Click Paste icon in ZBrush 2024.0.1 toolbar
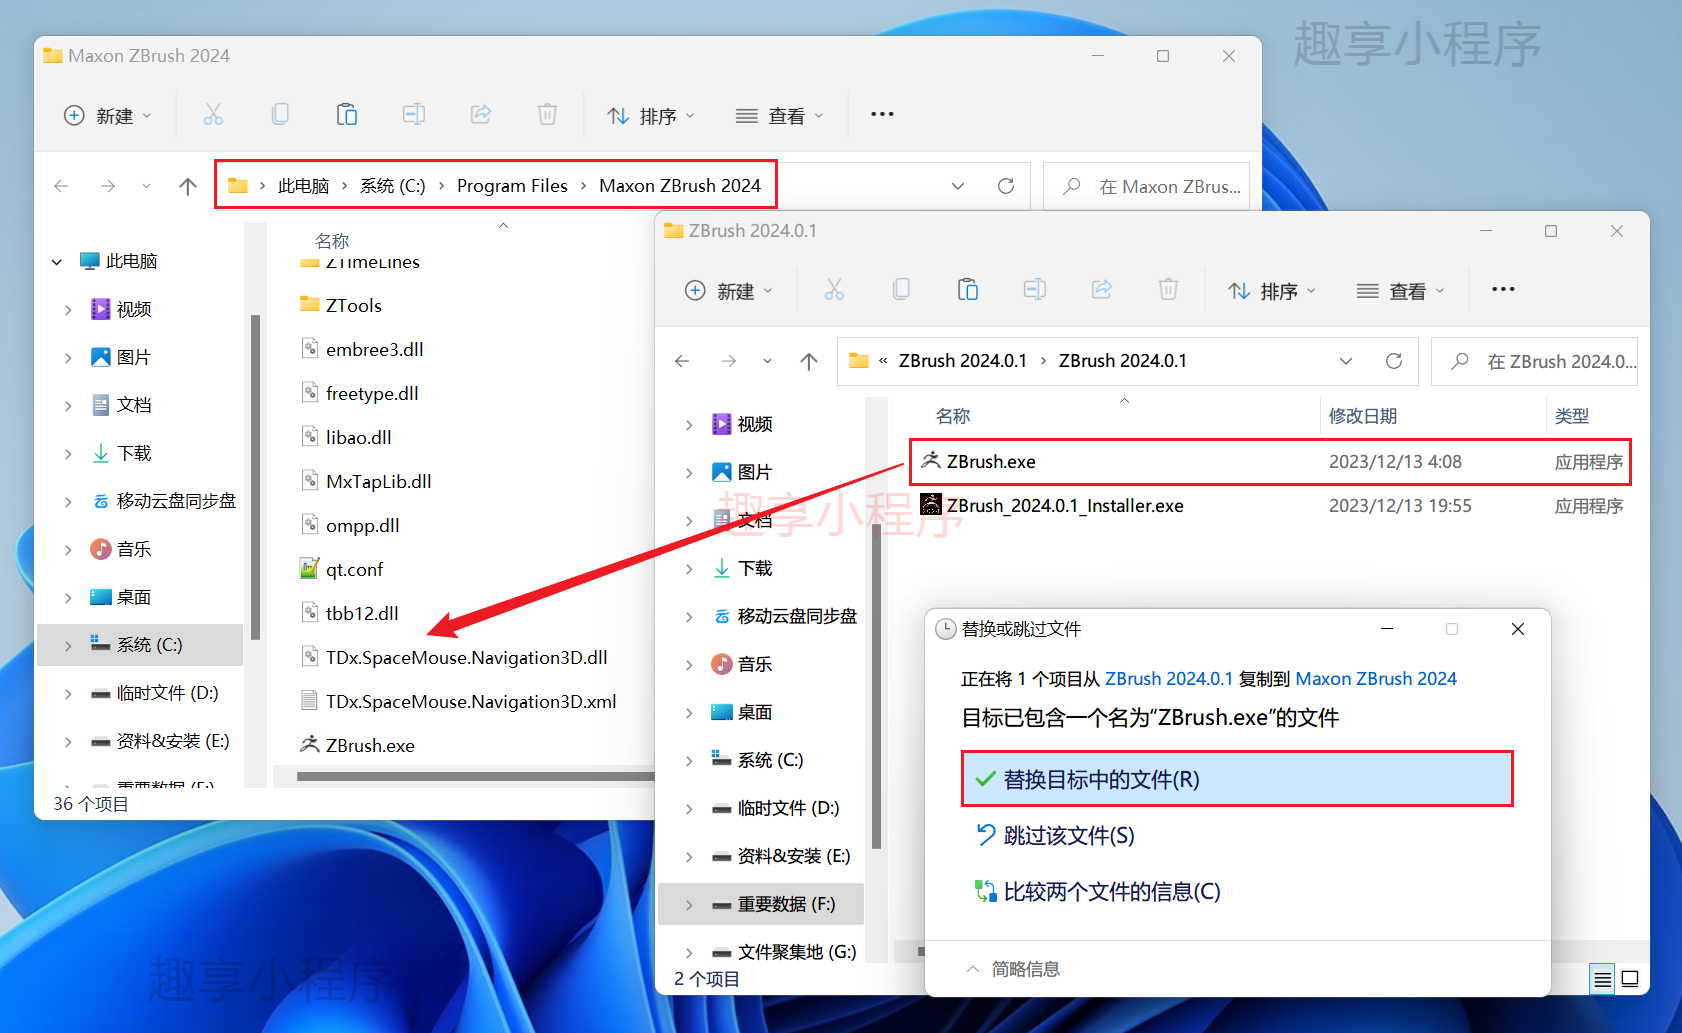 pos(968,290)
